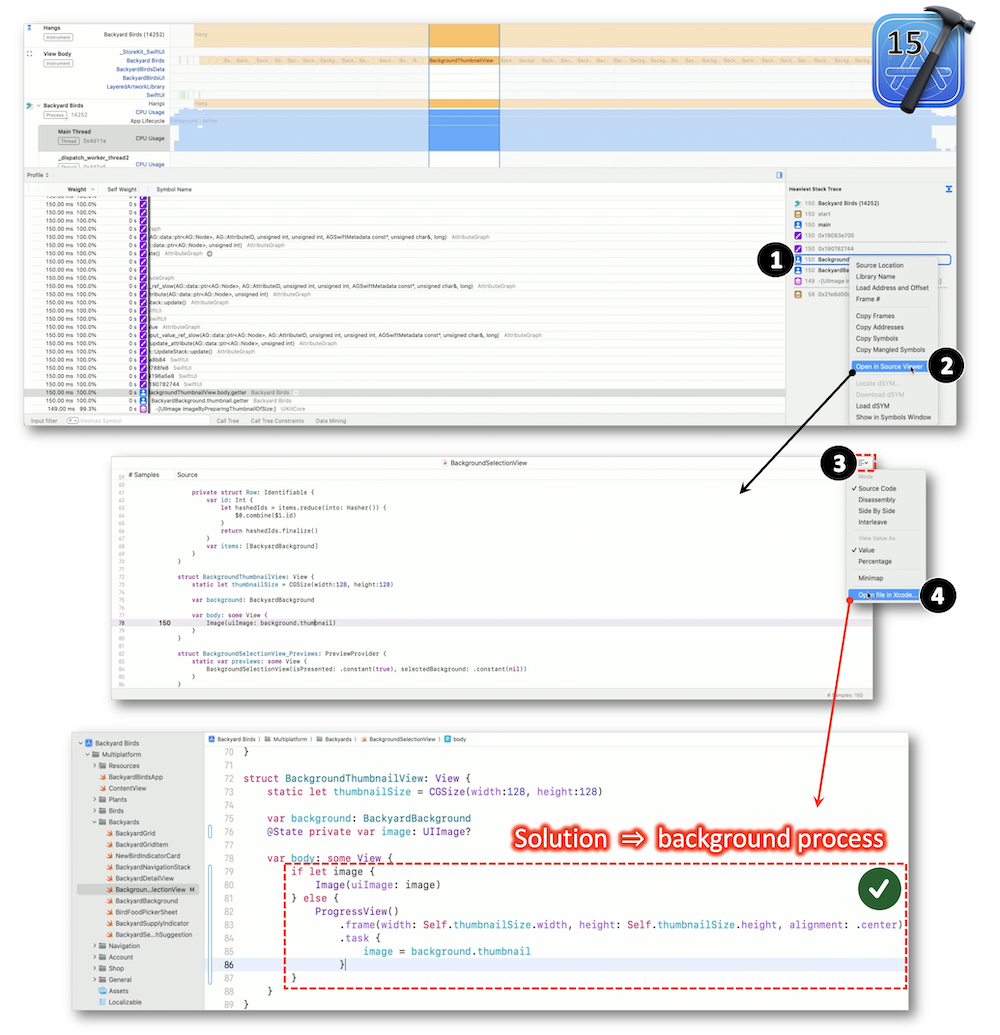Click the purple icon next to 0x19083e700
Screen dimensions: 1000x1035
(x=797, y=235)
